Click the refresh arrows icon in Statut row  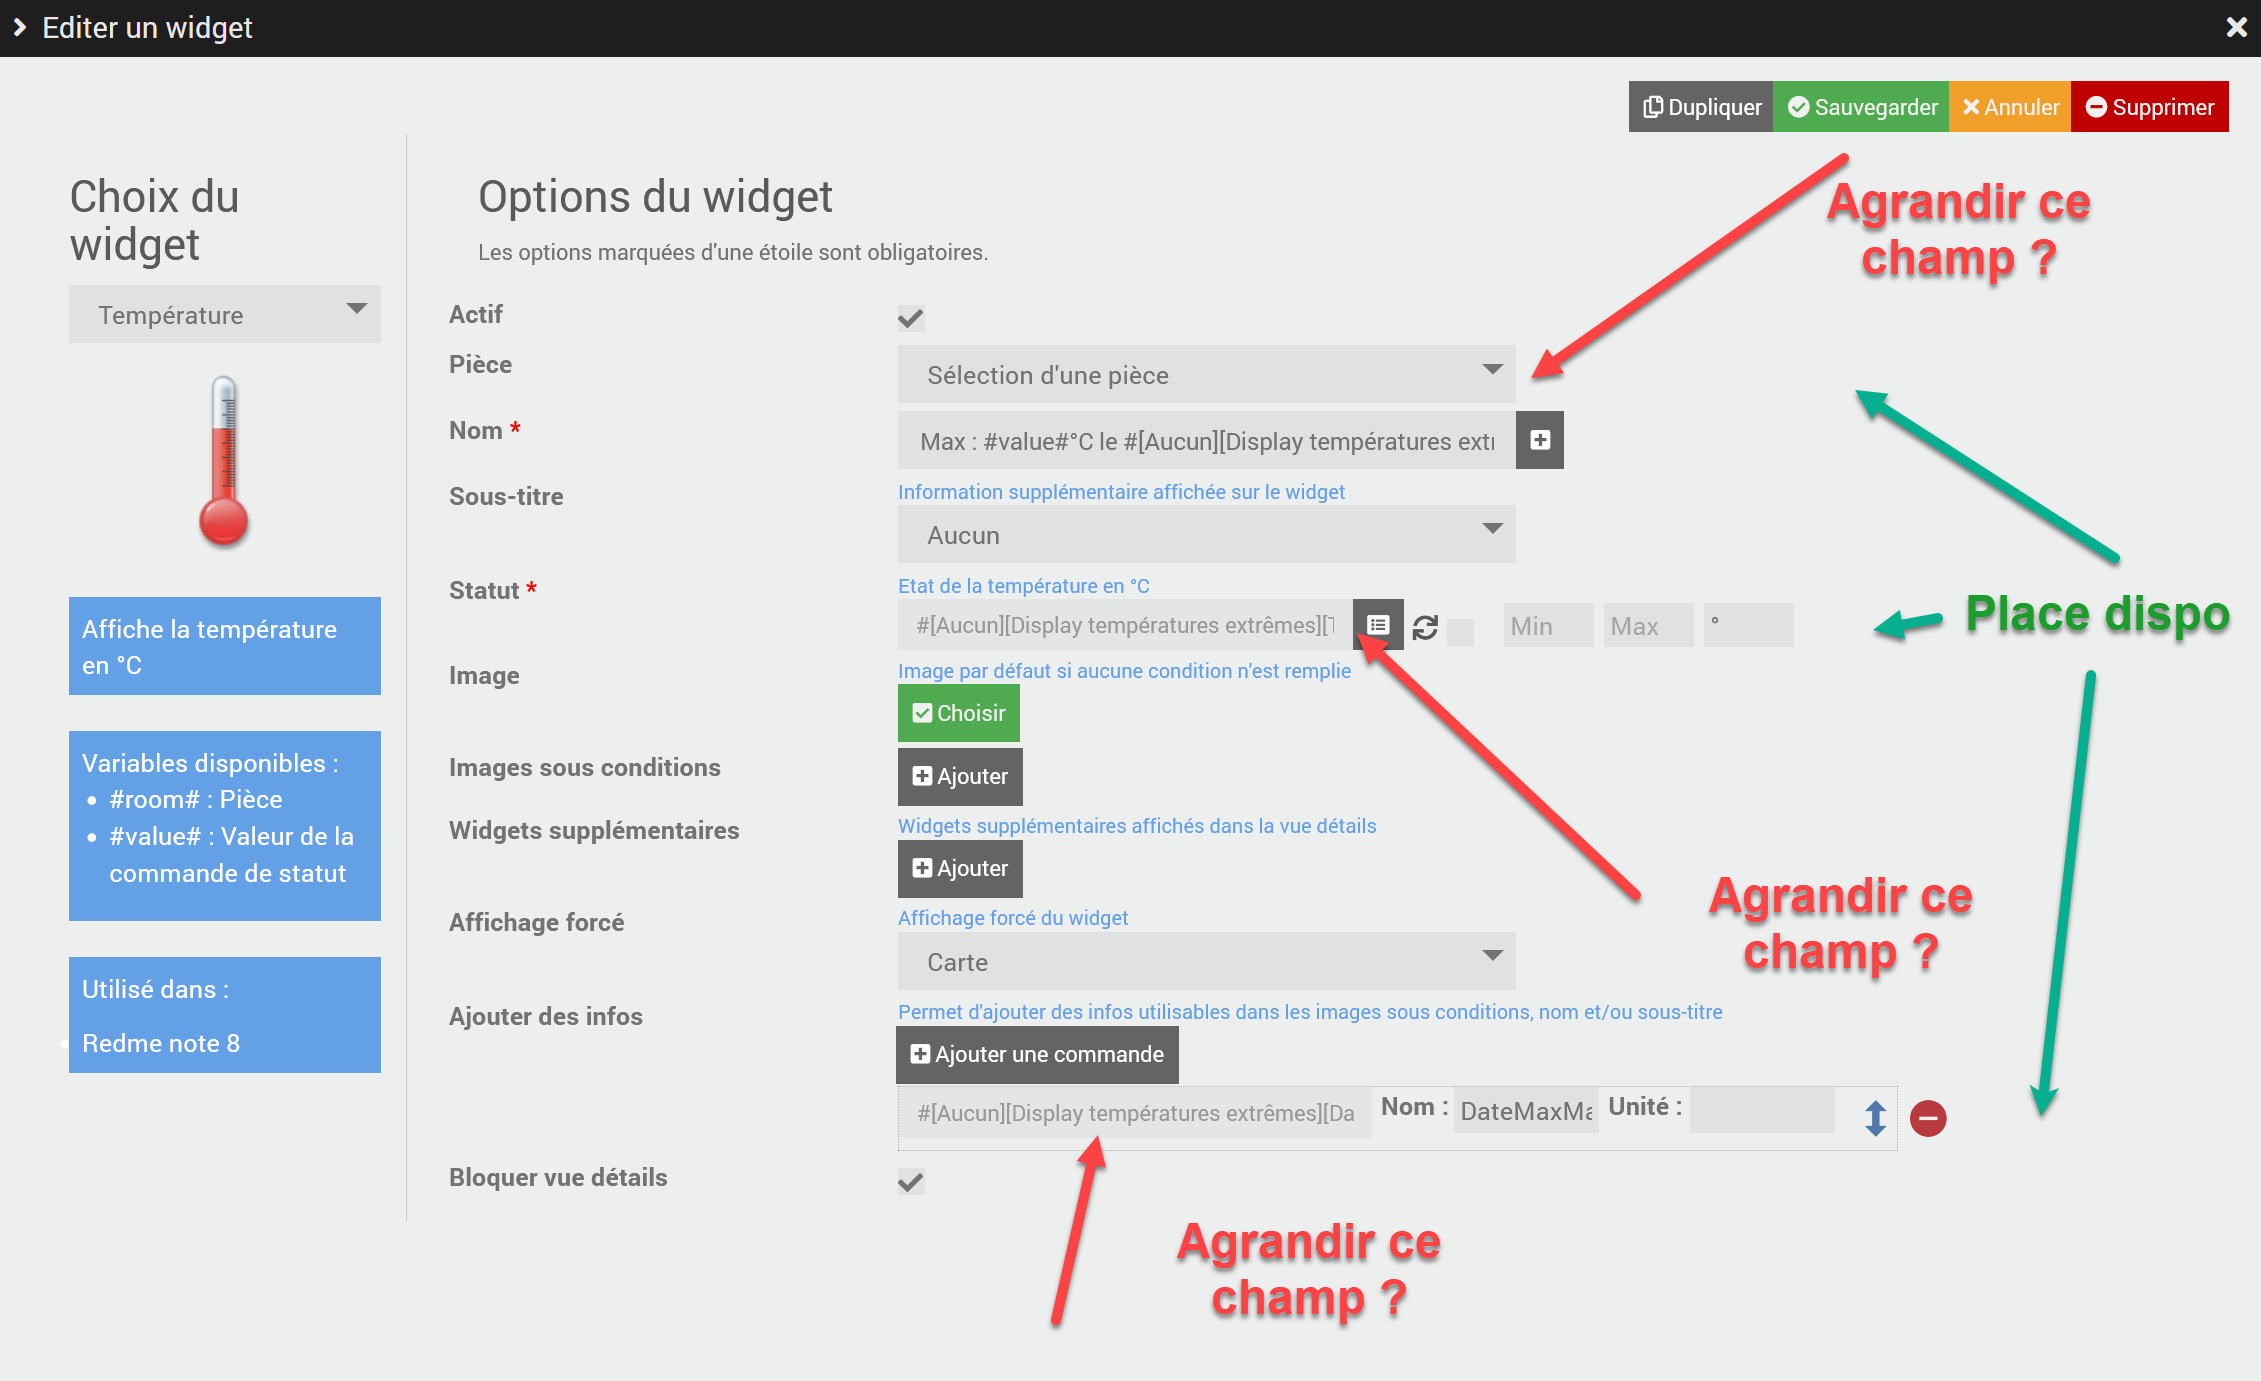[x=1425, y=627]
